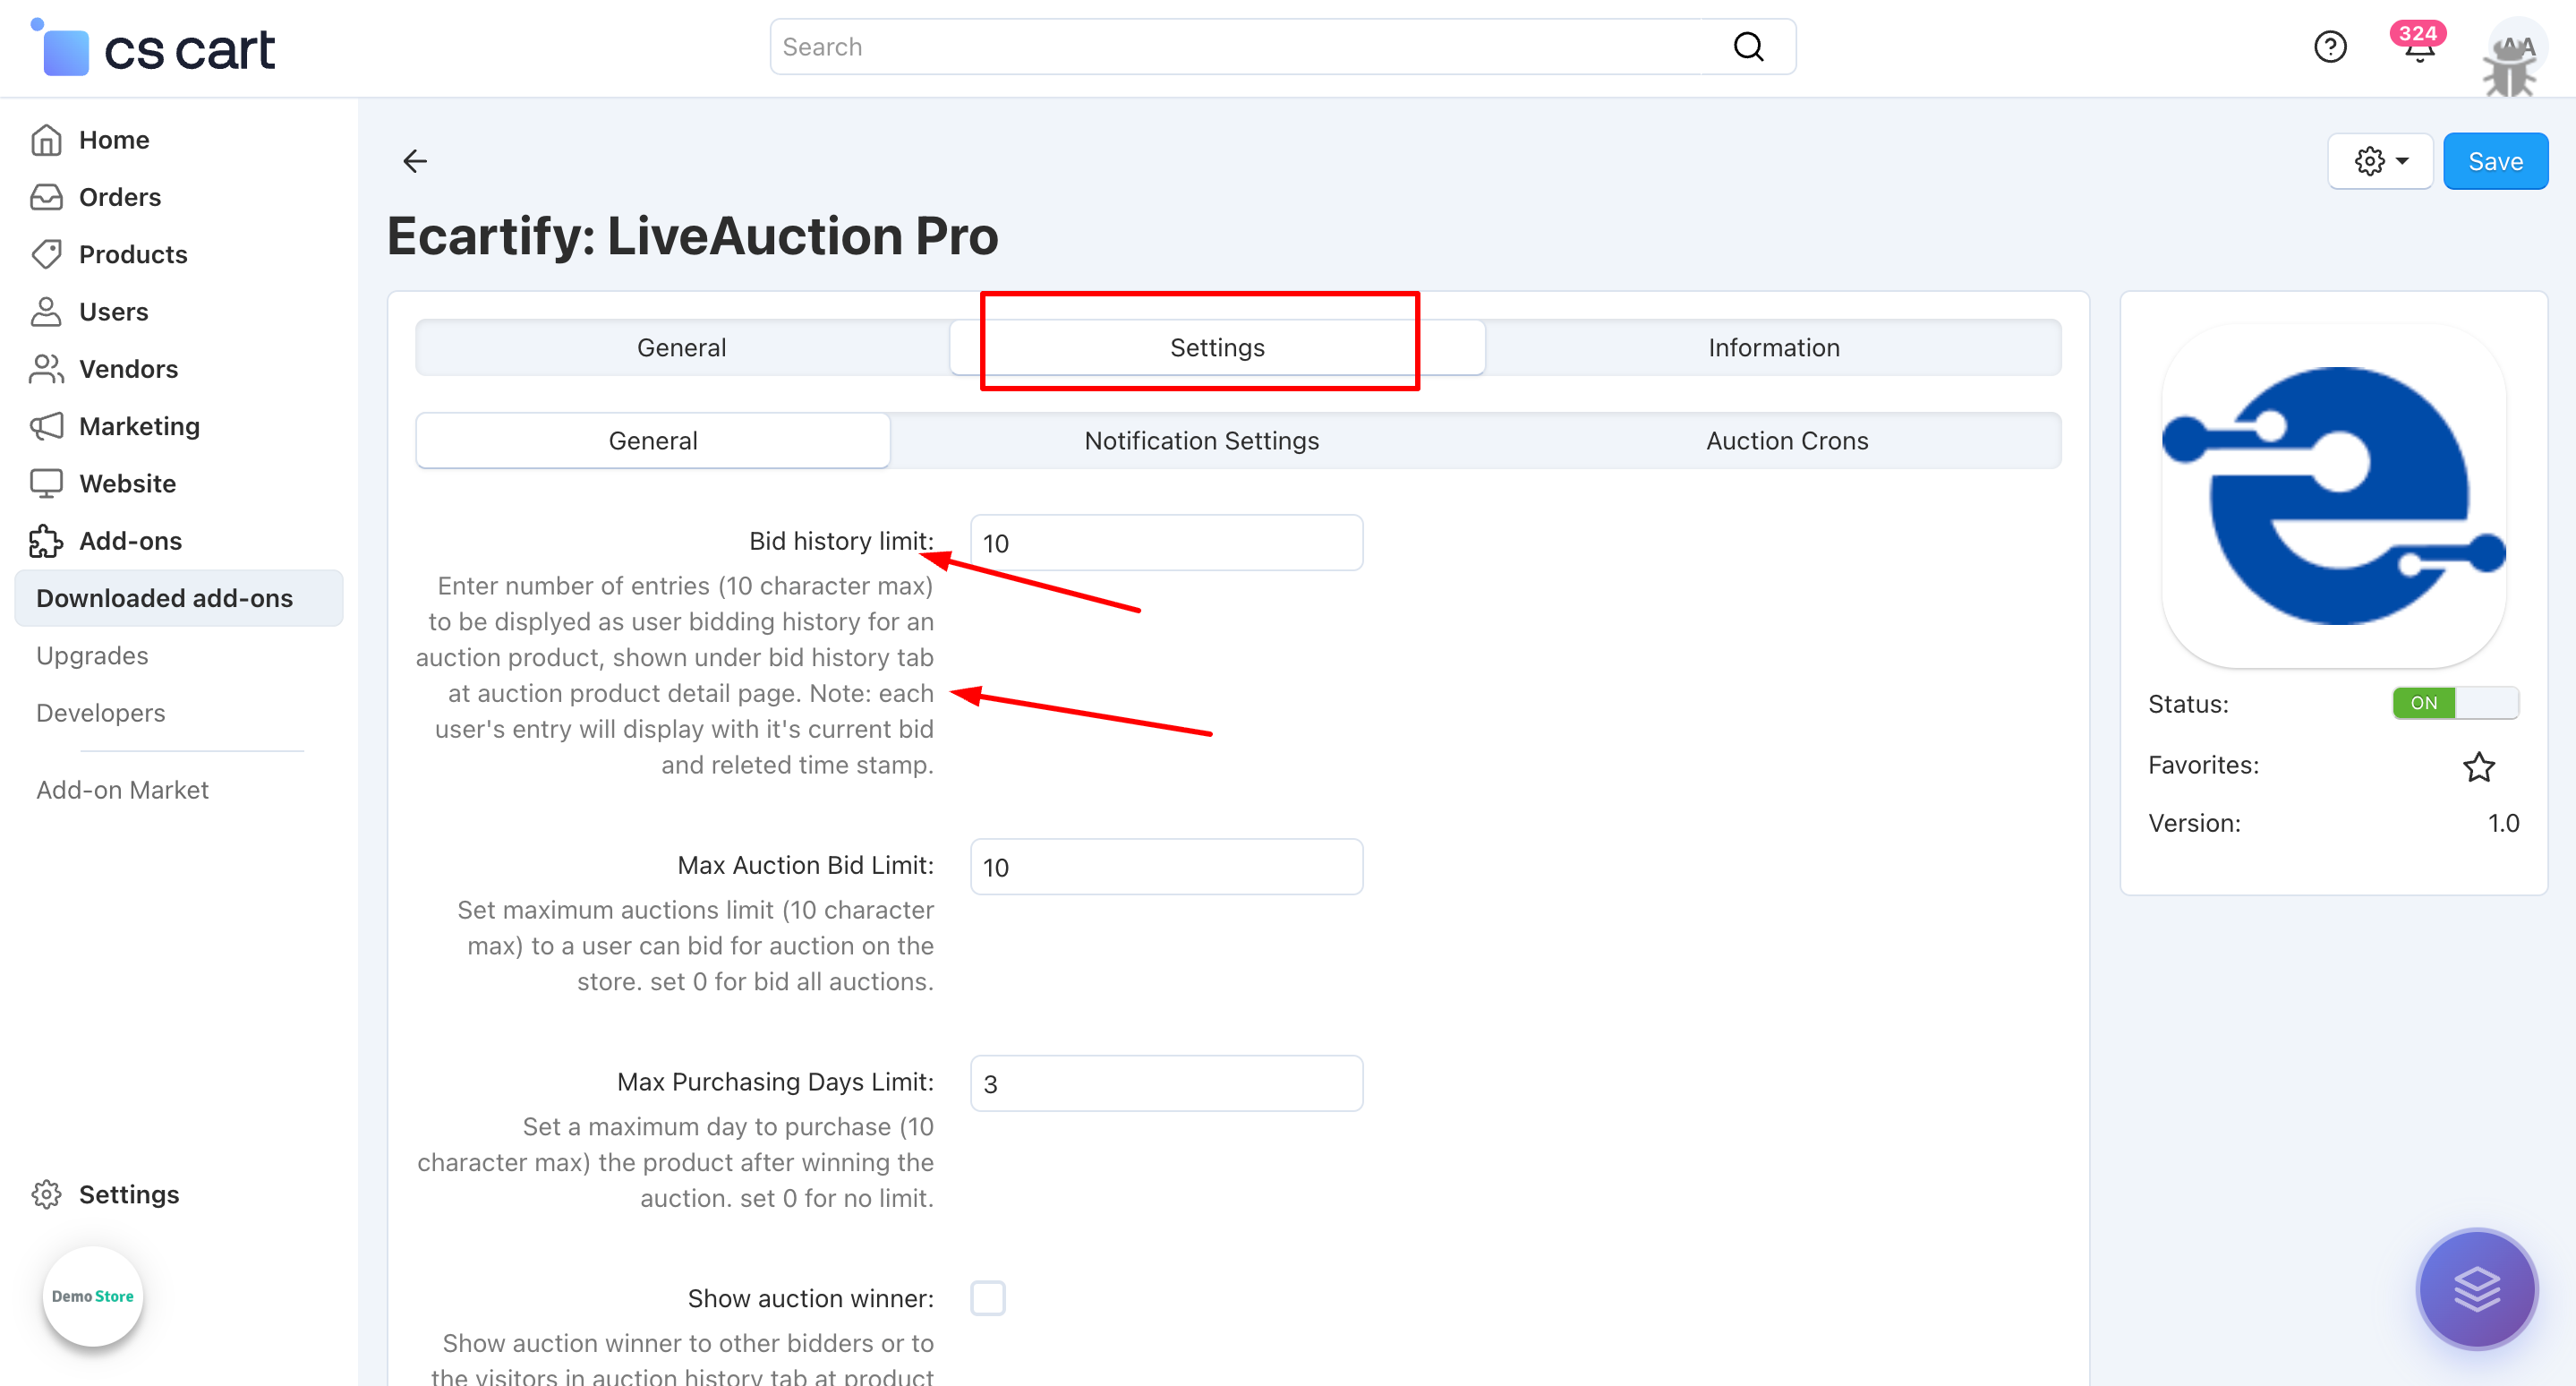Click the back arrow icon
This screenshot has height=1386, width=2576.
415,161
